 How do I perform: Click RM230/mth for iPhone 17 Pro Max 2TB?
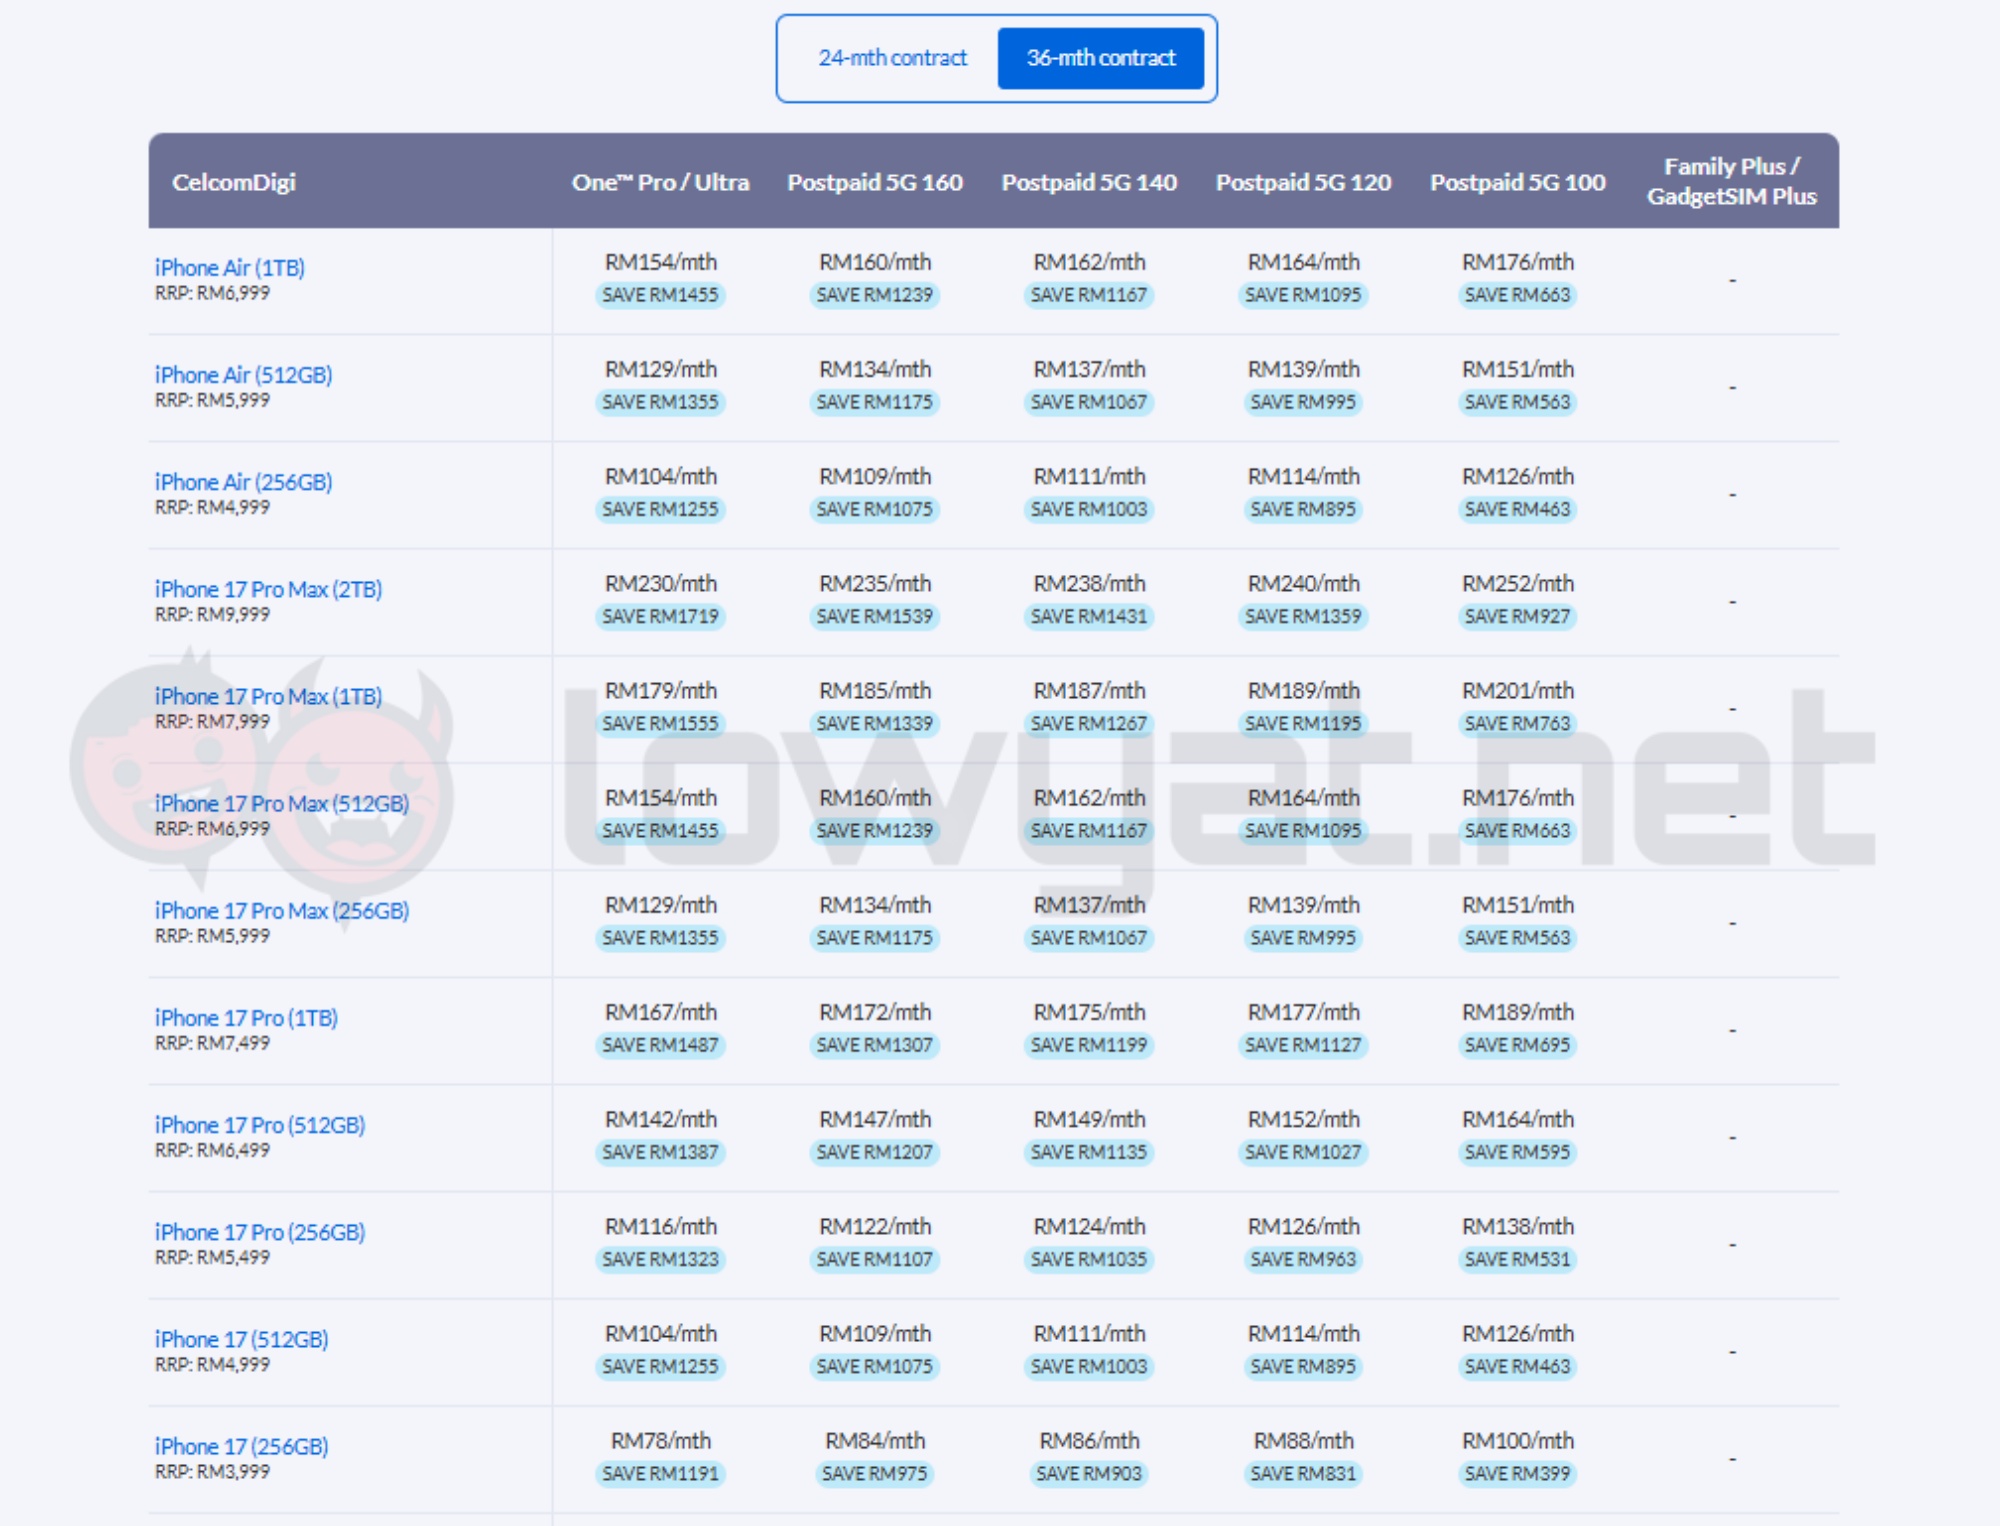[660, 583]
